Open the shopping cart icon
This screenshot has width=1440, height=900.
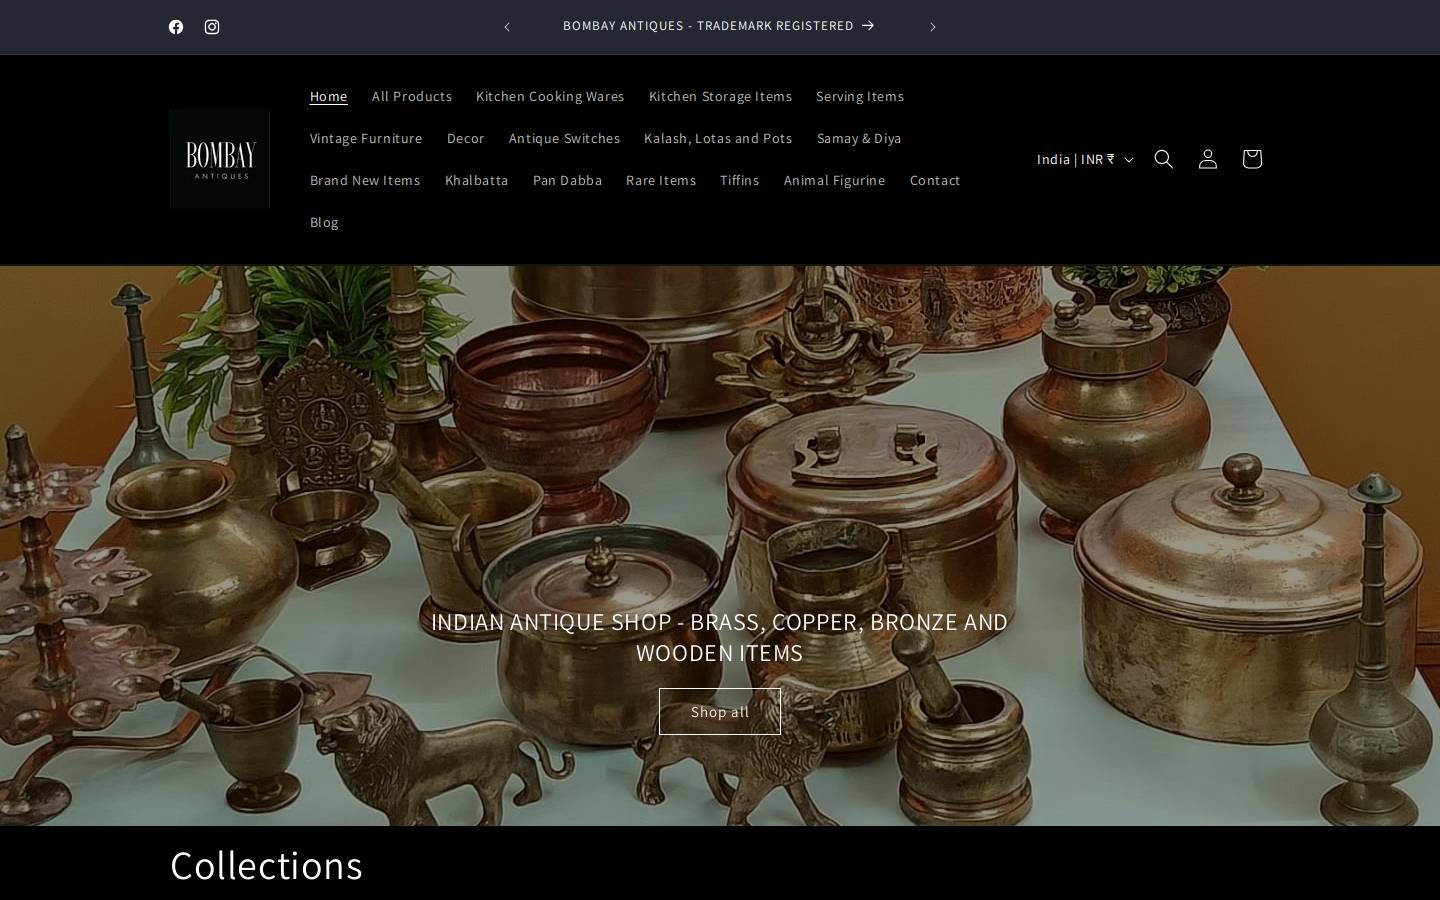(1252, 159)
